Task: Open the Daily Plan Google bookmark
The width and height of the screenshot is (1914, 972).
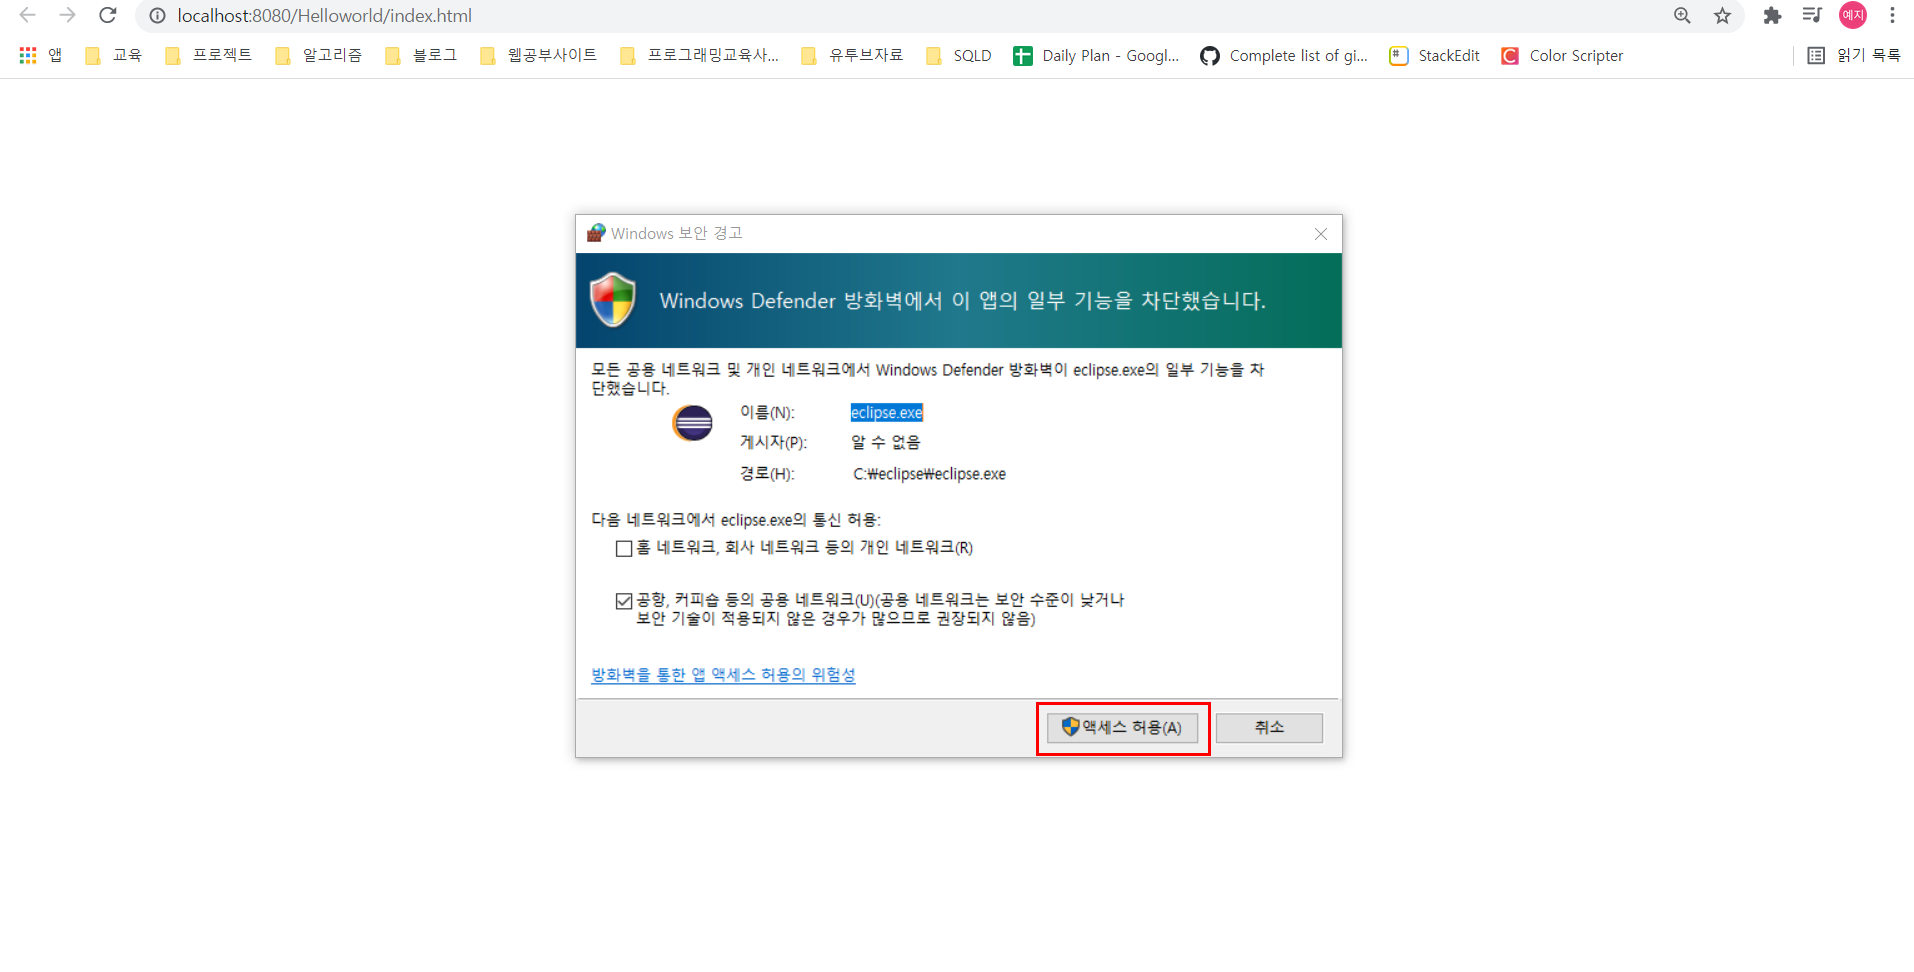Action: click(x=1096, y=56)
